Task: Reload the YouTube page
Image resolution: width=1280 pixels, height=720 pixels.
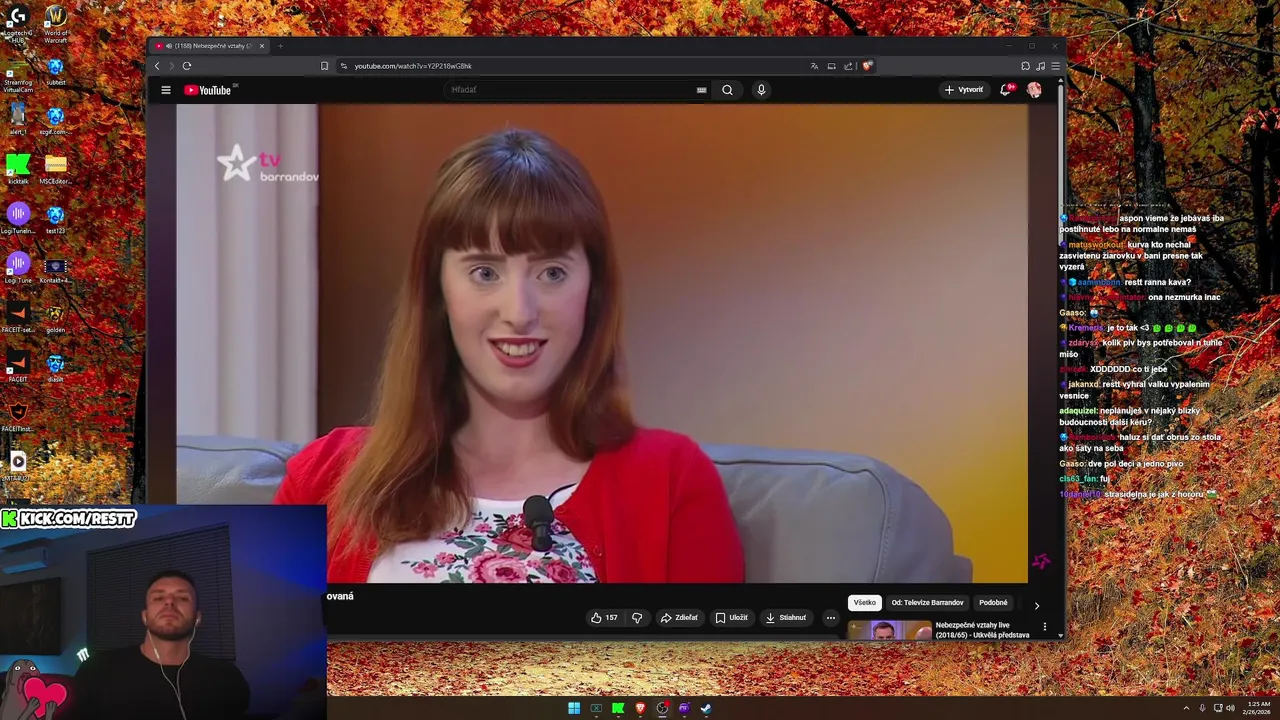Action: (x=187, y=66)
